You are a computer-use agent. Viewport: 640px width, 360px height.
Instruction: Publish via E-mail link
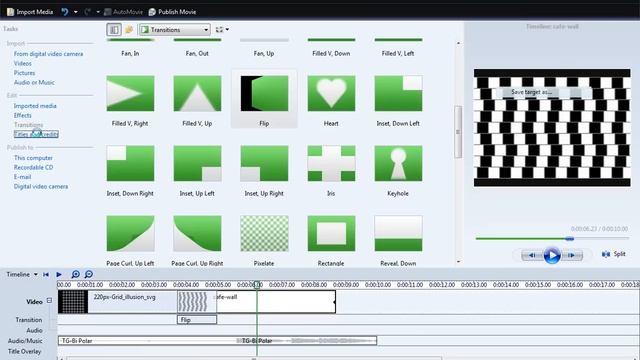click(x=22, y=177)
